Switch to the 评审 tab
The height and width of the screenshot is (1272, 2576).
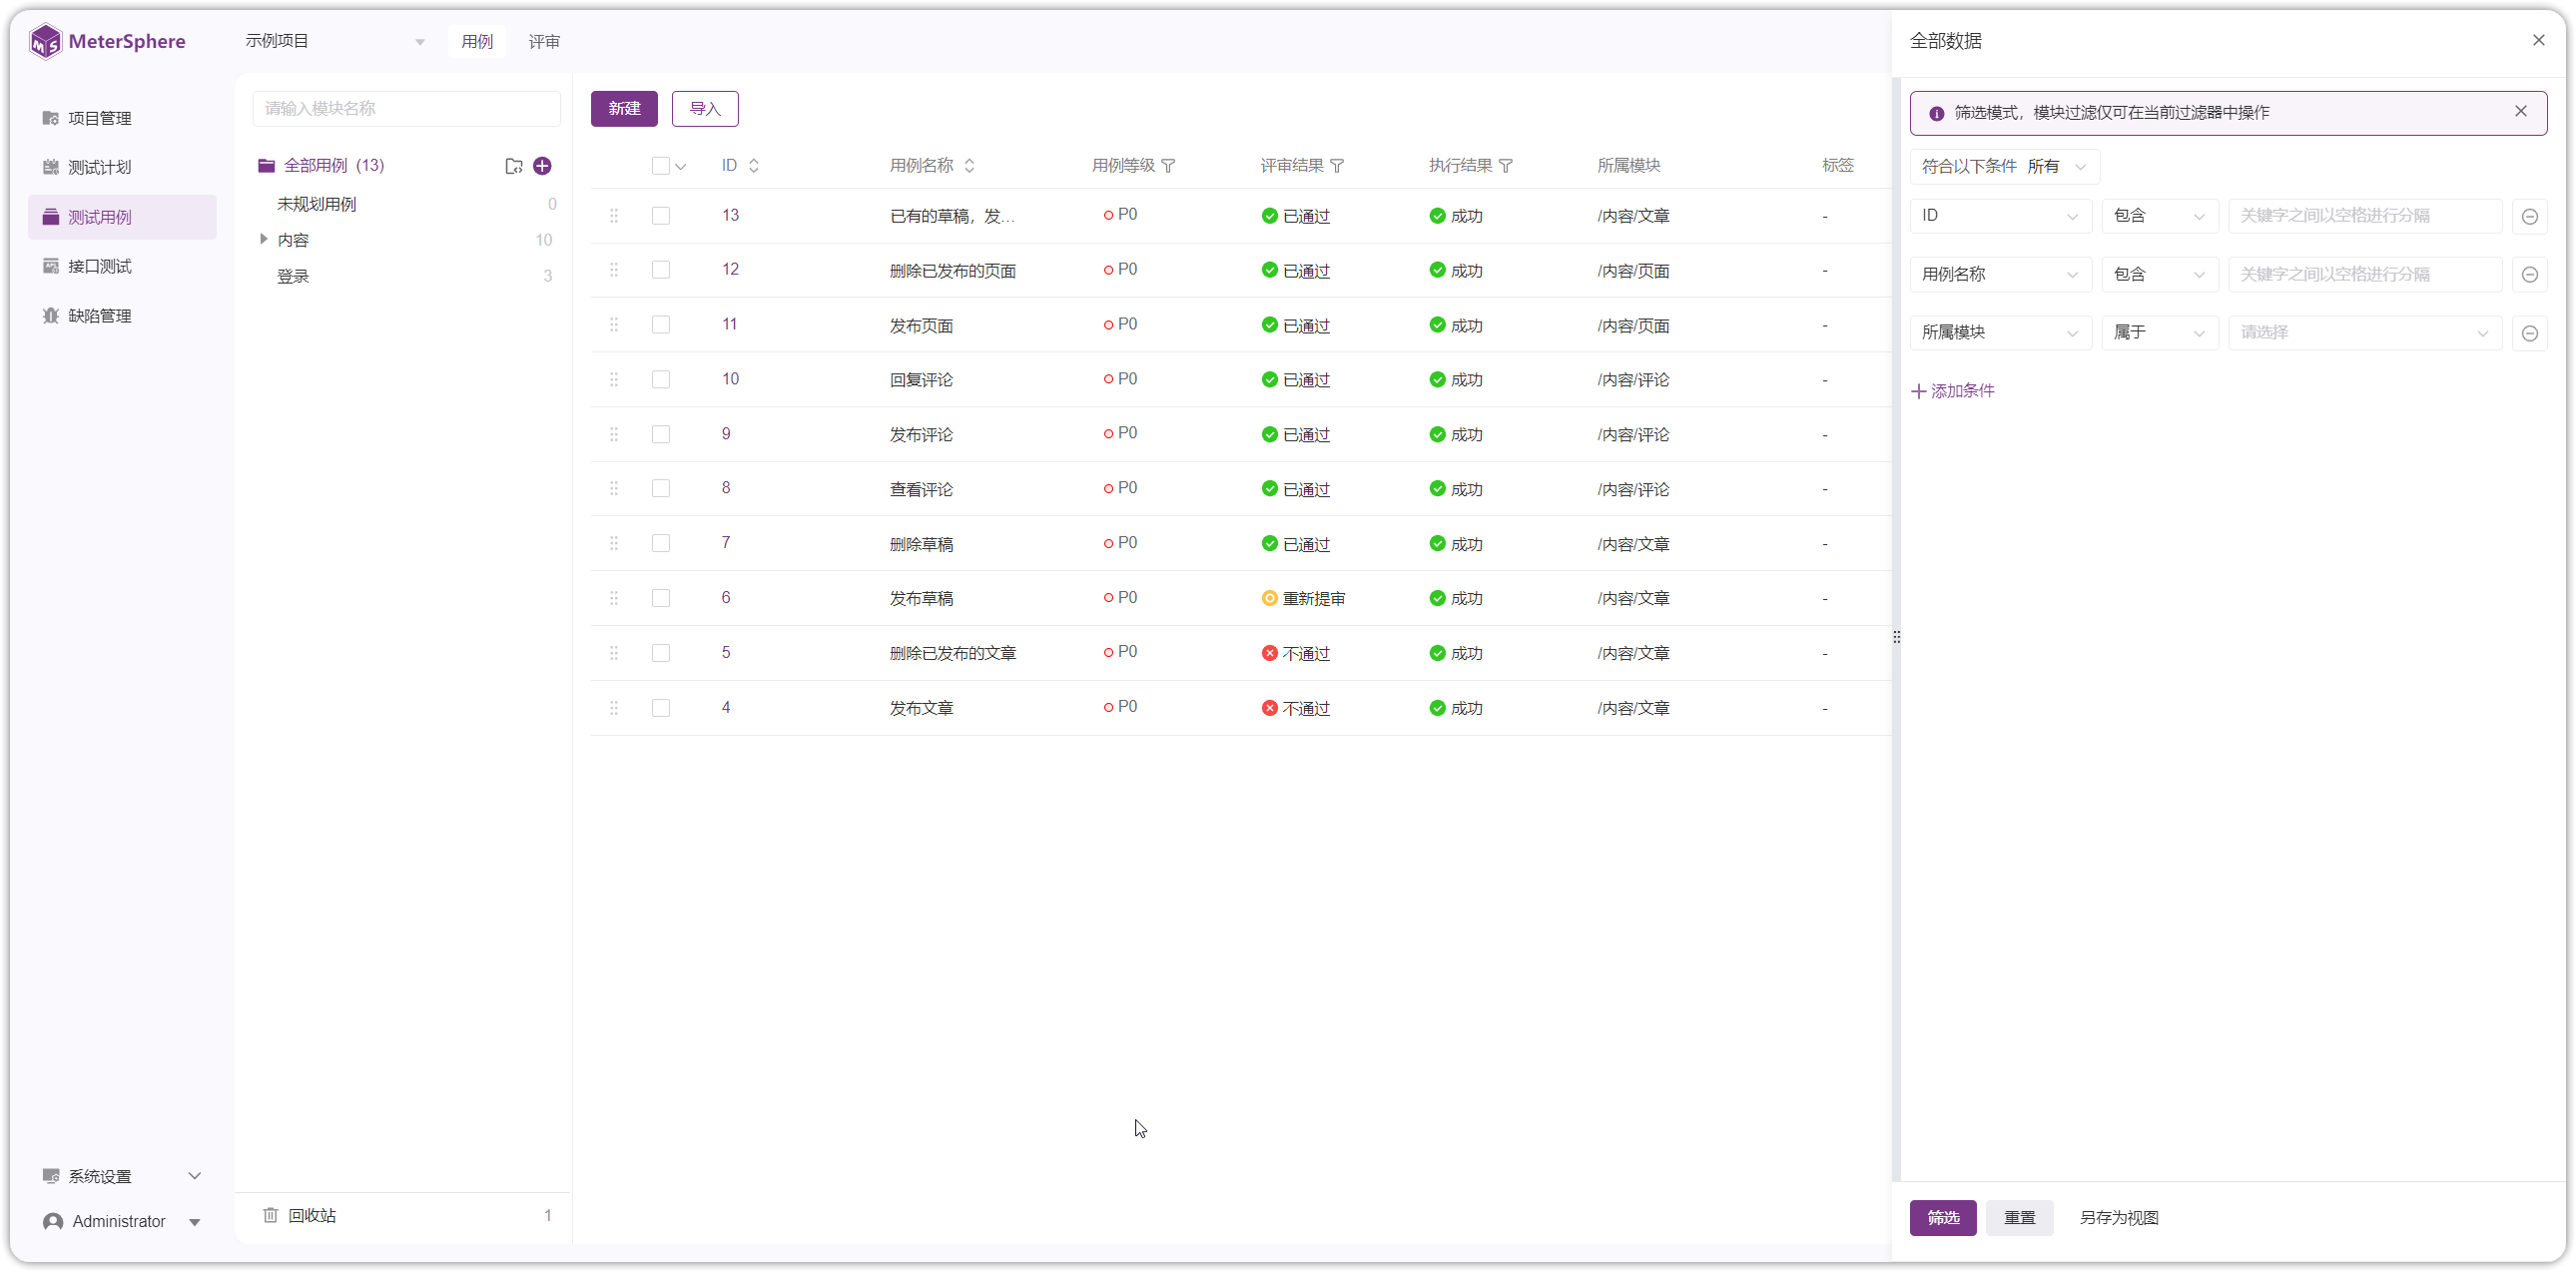pyautogui.click(x=544, y=41)
